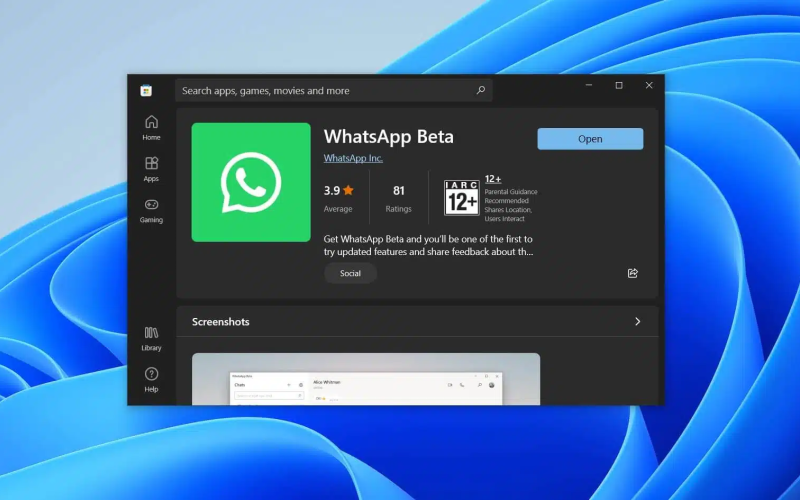Screen dimensions: 800x500
Task: Open the WhatsApp screenshot preview thumbnail
Action: tap(366, 380)
